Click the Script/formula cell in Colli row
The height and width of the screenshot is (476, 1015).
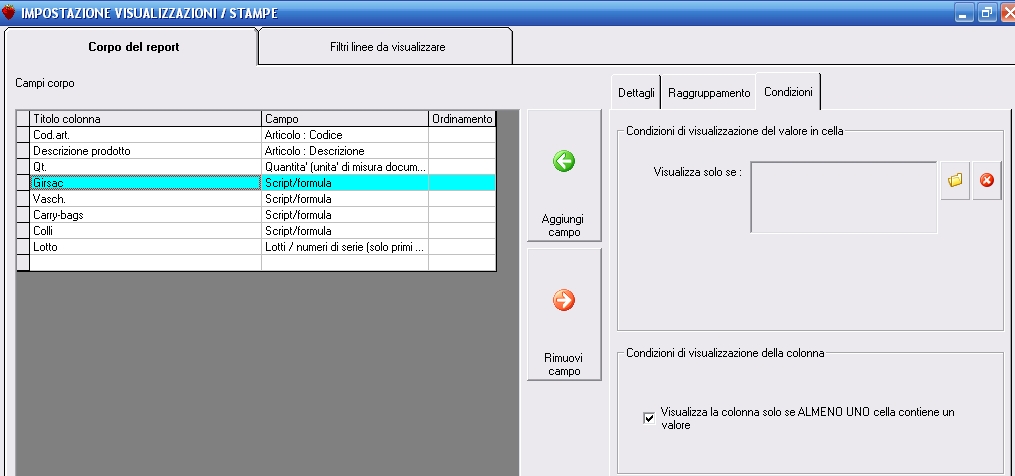(x=345, y=231)
